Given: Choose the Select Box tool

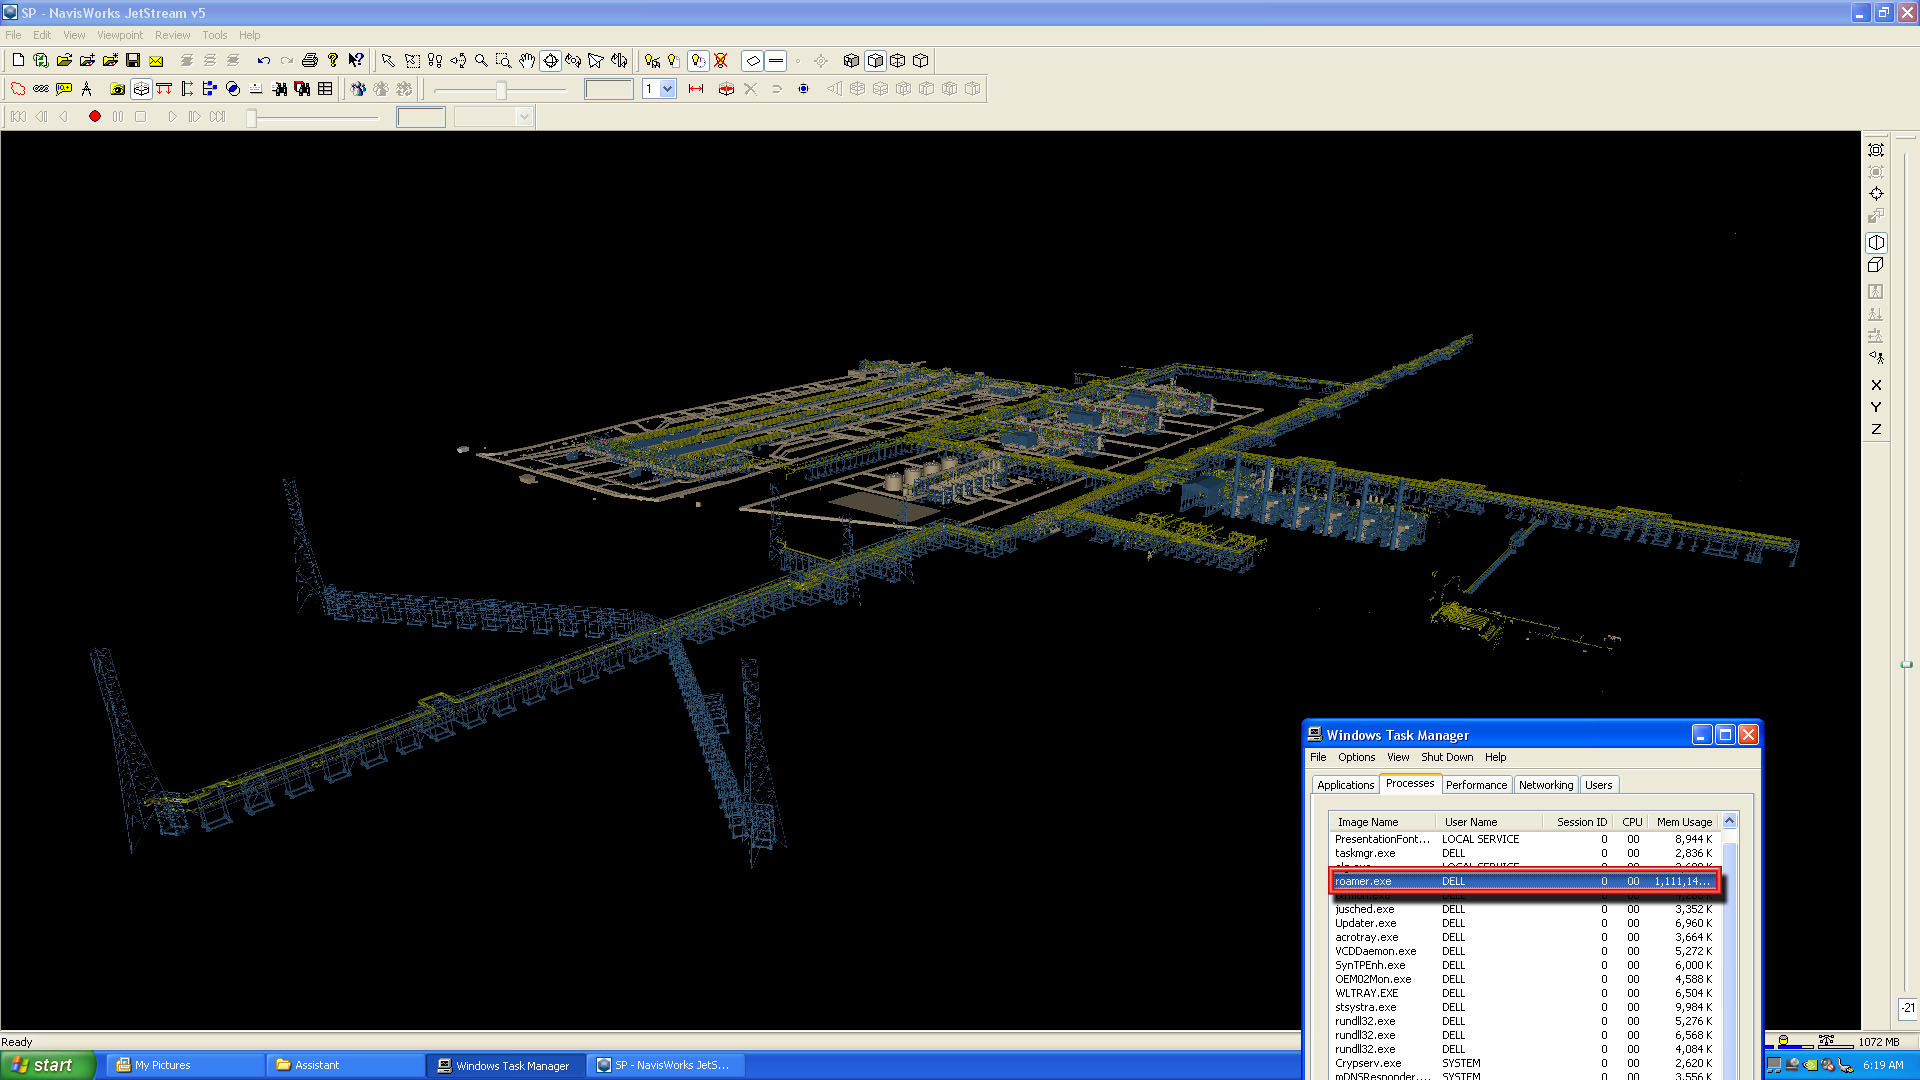Looking at the screenshot, I should click(412, 61).
